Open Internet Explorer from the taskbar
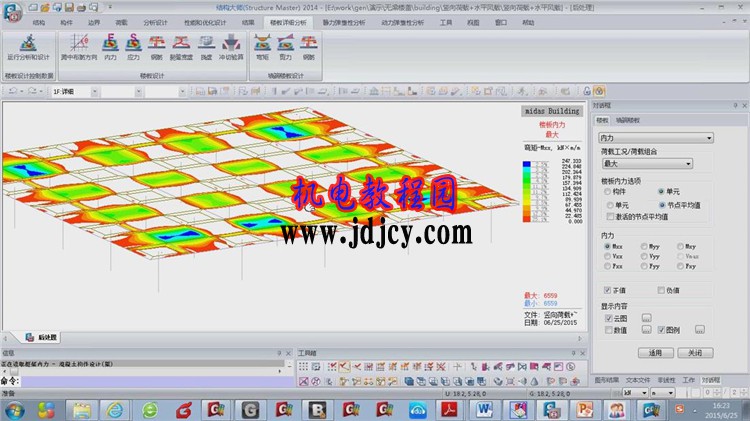 pos(115,410)
